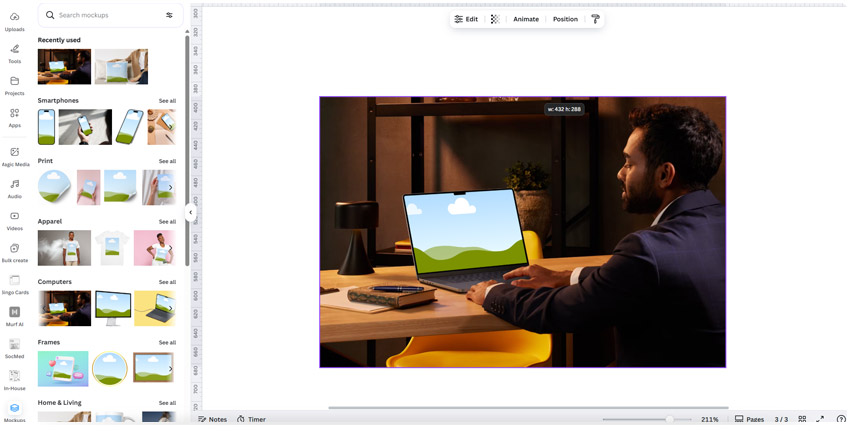
Task: Show more Apparel mockups with arrow
Action: point(170,248)
